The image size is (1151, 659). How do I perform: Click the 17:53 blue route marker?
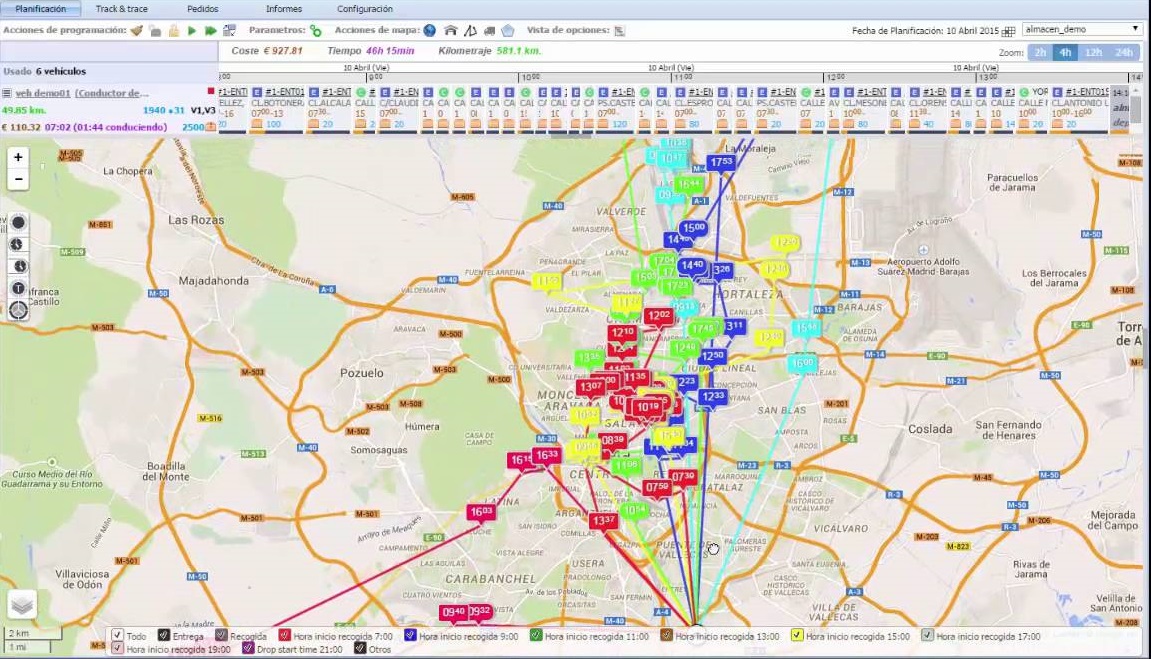coord(720,162)
